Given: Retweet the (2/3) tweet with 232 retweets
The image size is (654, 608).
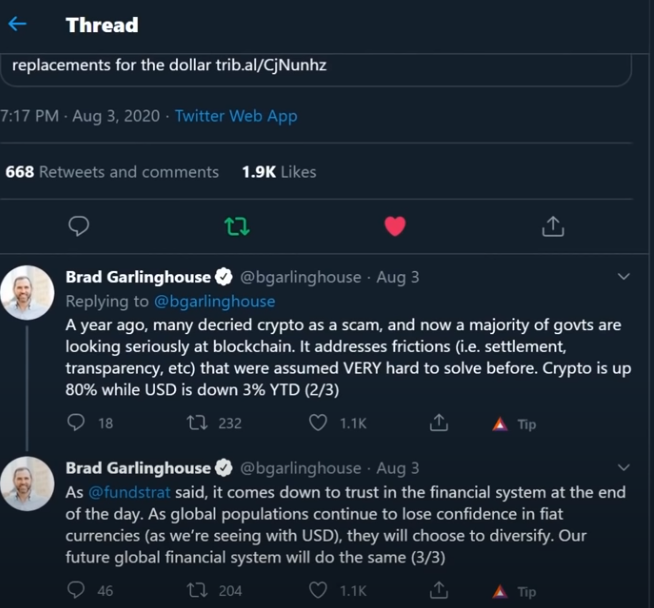Looking at the screenshot, I should [198, 423].
